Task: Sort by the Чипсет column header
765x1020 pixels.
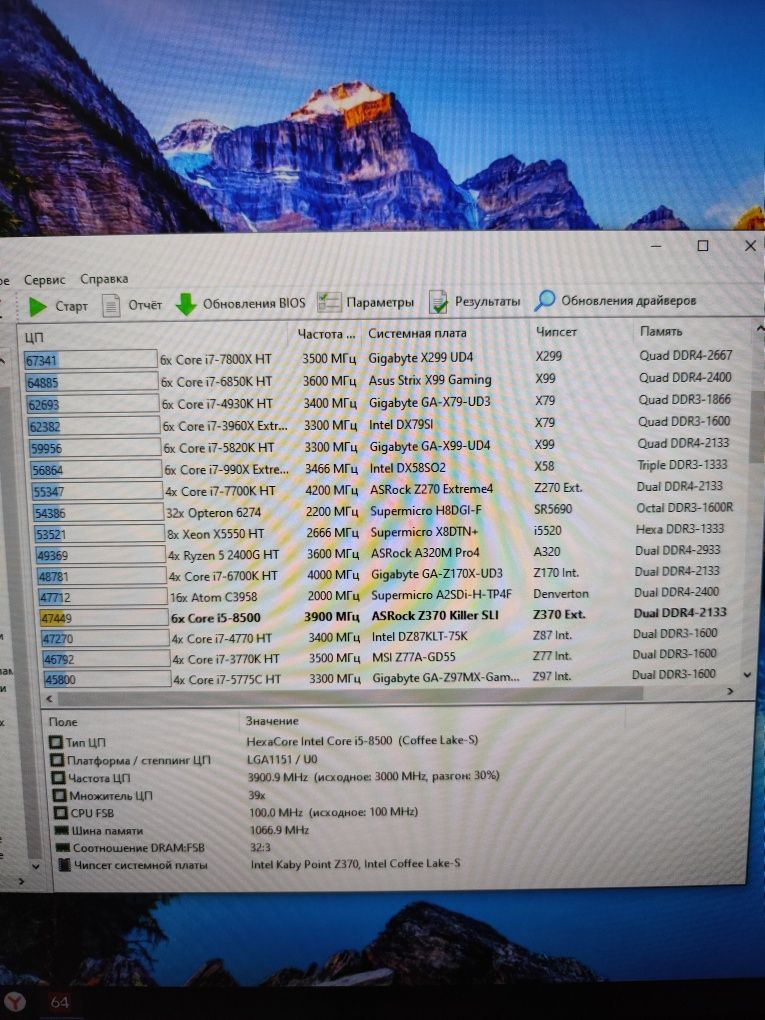Action: click(x=556, y=331)
